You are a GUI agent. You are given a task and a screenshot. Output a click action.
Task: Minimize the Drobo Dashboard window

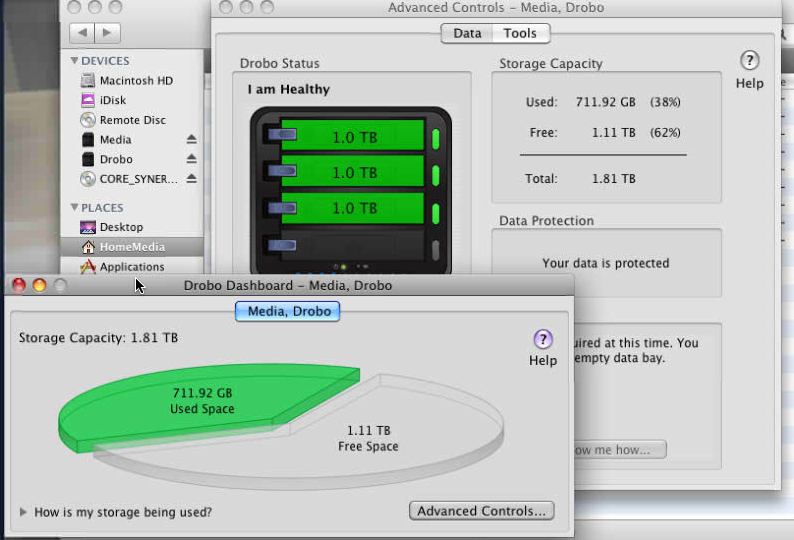point(39,285)
